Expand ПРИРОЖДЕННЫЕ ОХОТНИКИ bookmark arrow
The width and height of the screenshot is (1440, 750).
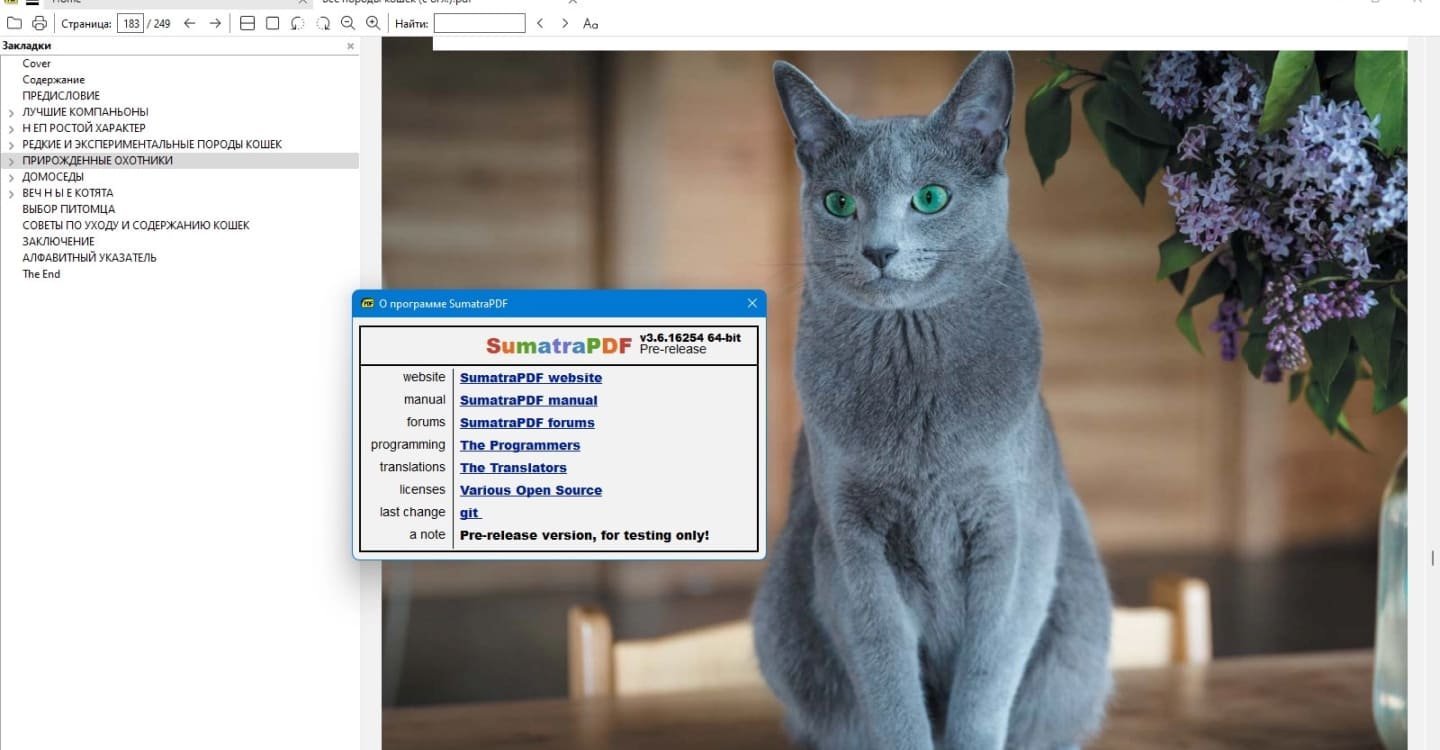click(x=11, y=161)
